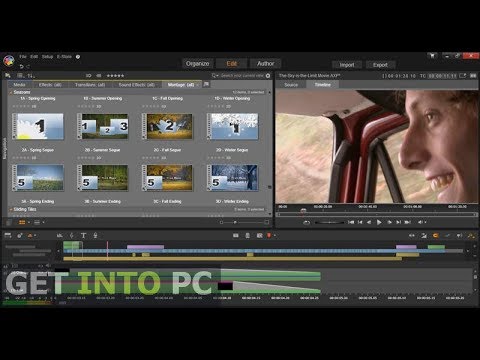Click the redo arrow icon
This screenshot has width=480, height=360.
tap(28, 66)
